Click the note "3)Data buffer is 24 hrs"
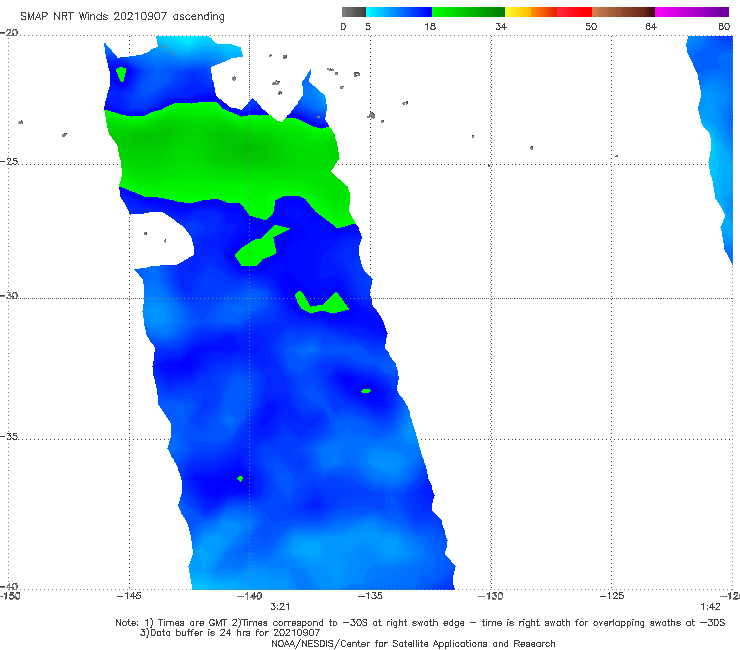Screen dimensions: 740x650 tap(230, 633)
